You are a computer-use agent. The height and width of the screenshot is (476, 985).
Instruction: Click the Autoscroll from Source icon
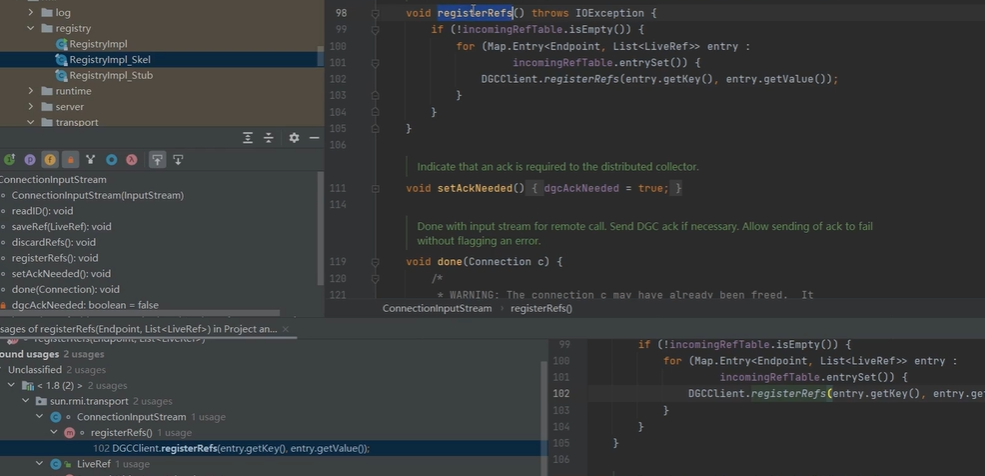(x=178, y=160)
